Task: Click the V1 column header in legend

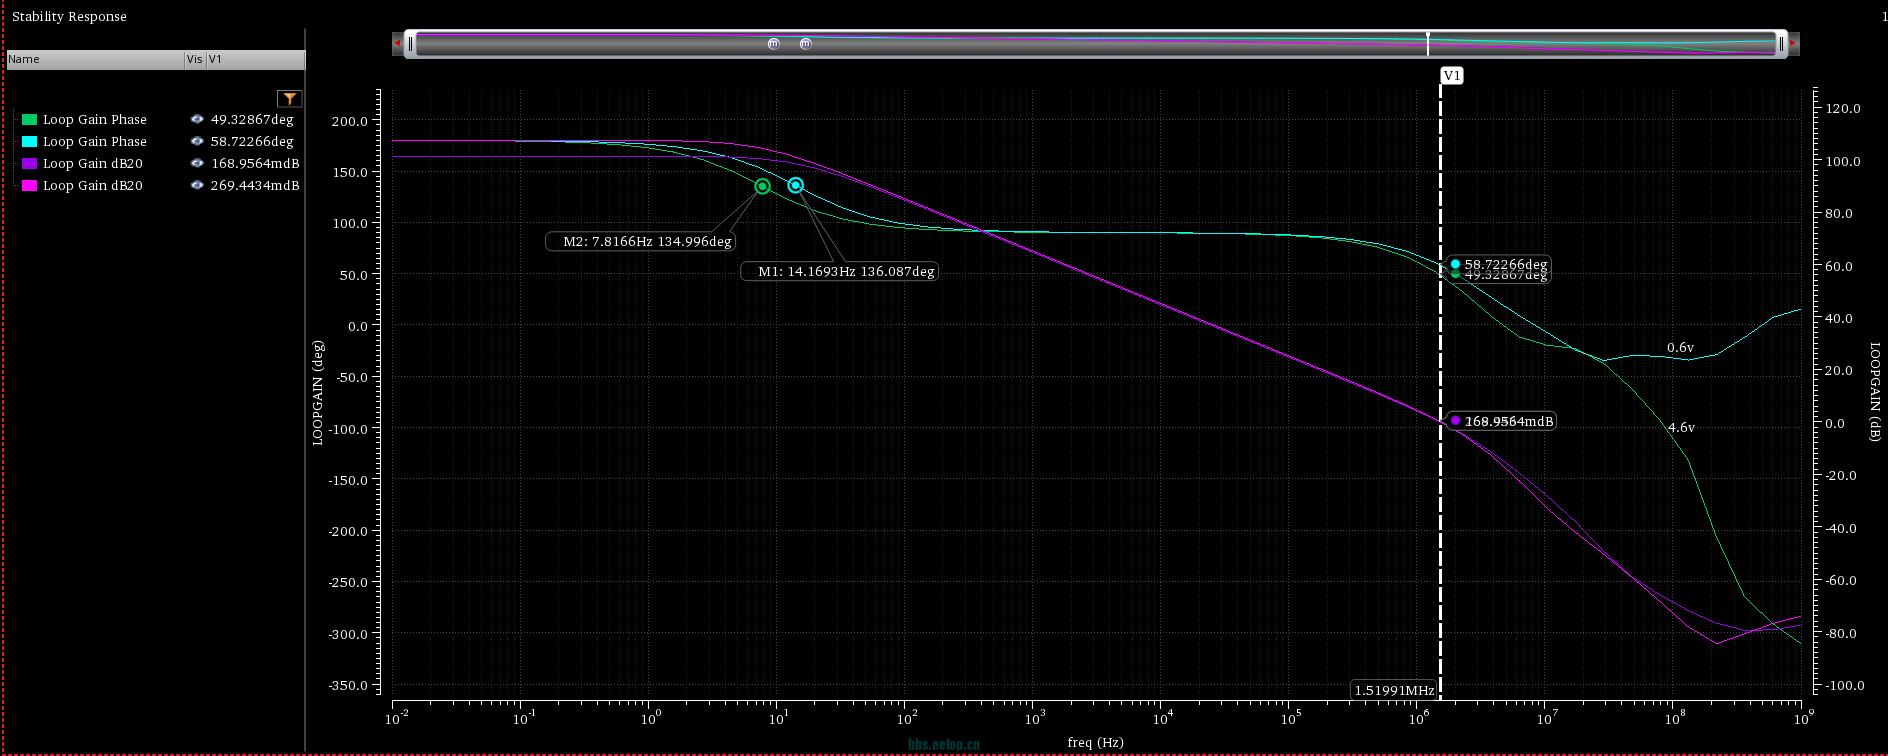Action: (254, 59)
